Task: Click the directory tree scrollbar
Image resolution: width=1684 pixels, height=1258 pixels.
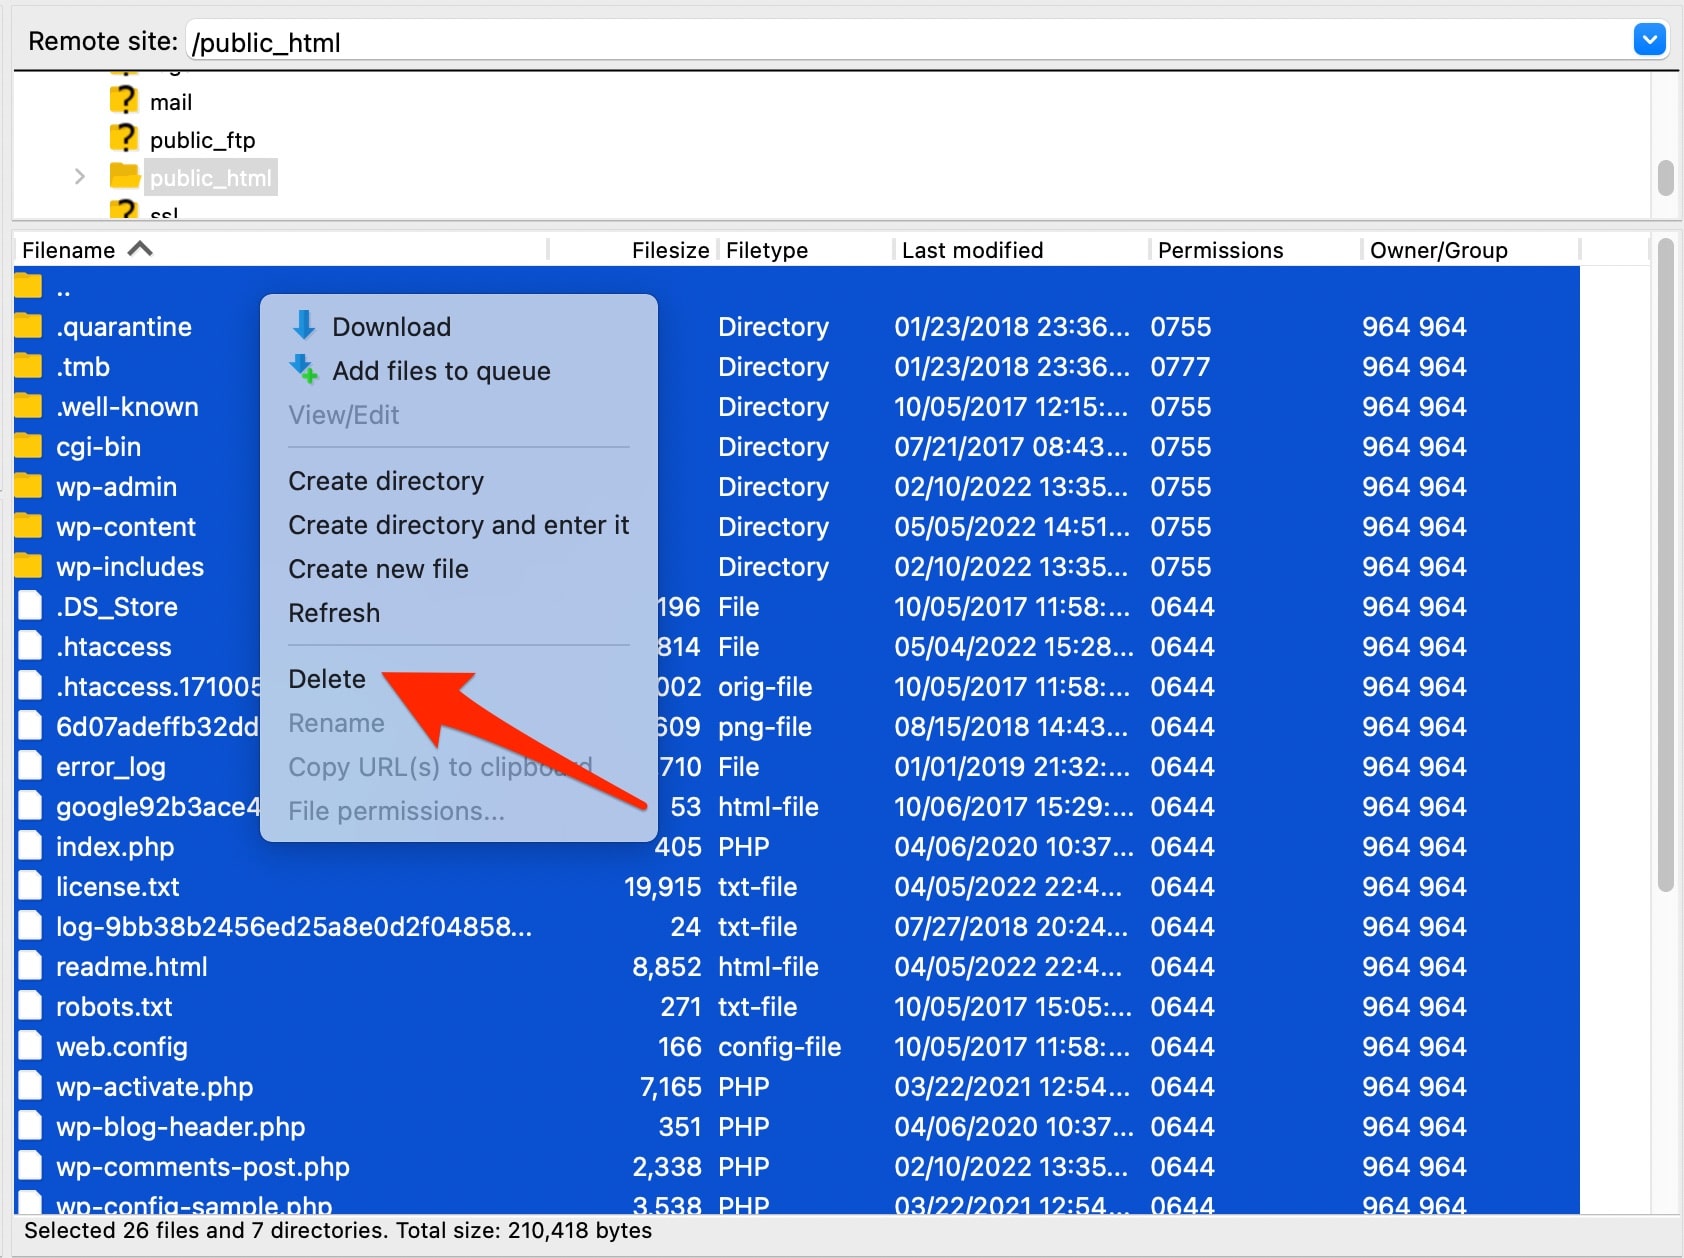Action: (x=1665, y=178)
